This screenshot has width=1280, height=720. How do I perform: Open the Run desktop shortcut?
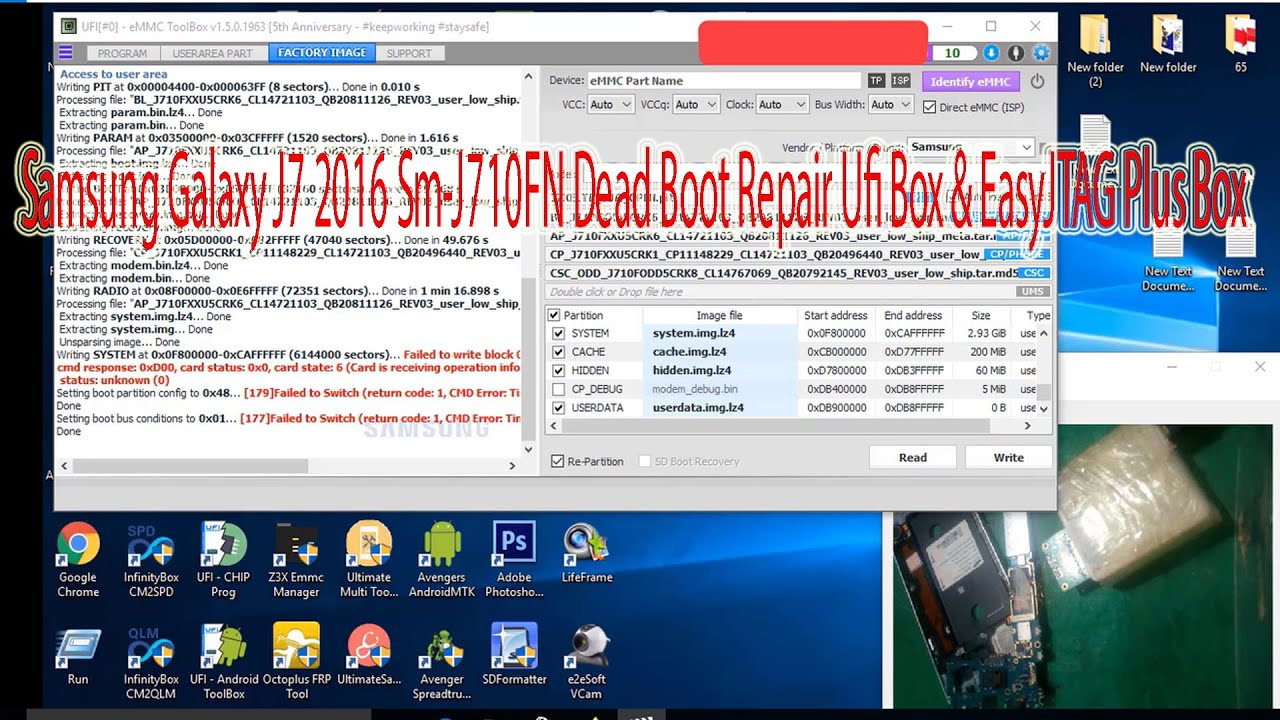[x=78, y=655]
